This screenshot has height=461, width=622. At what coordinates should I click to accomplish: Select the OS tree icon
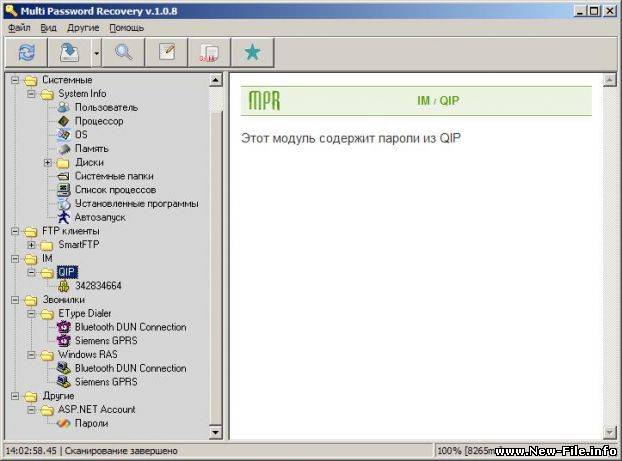[x=63, y=135]
